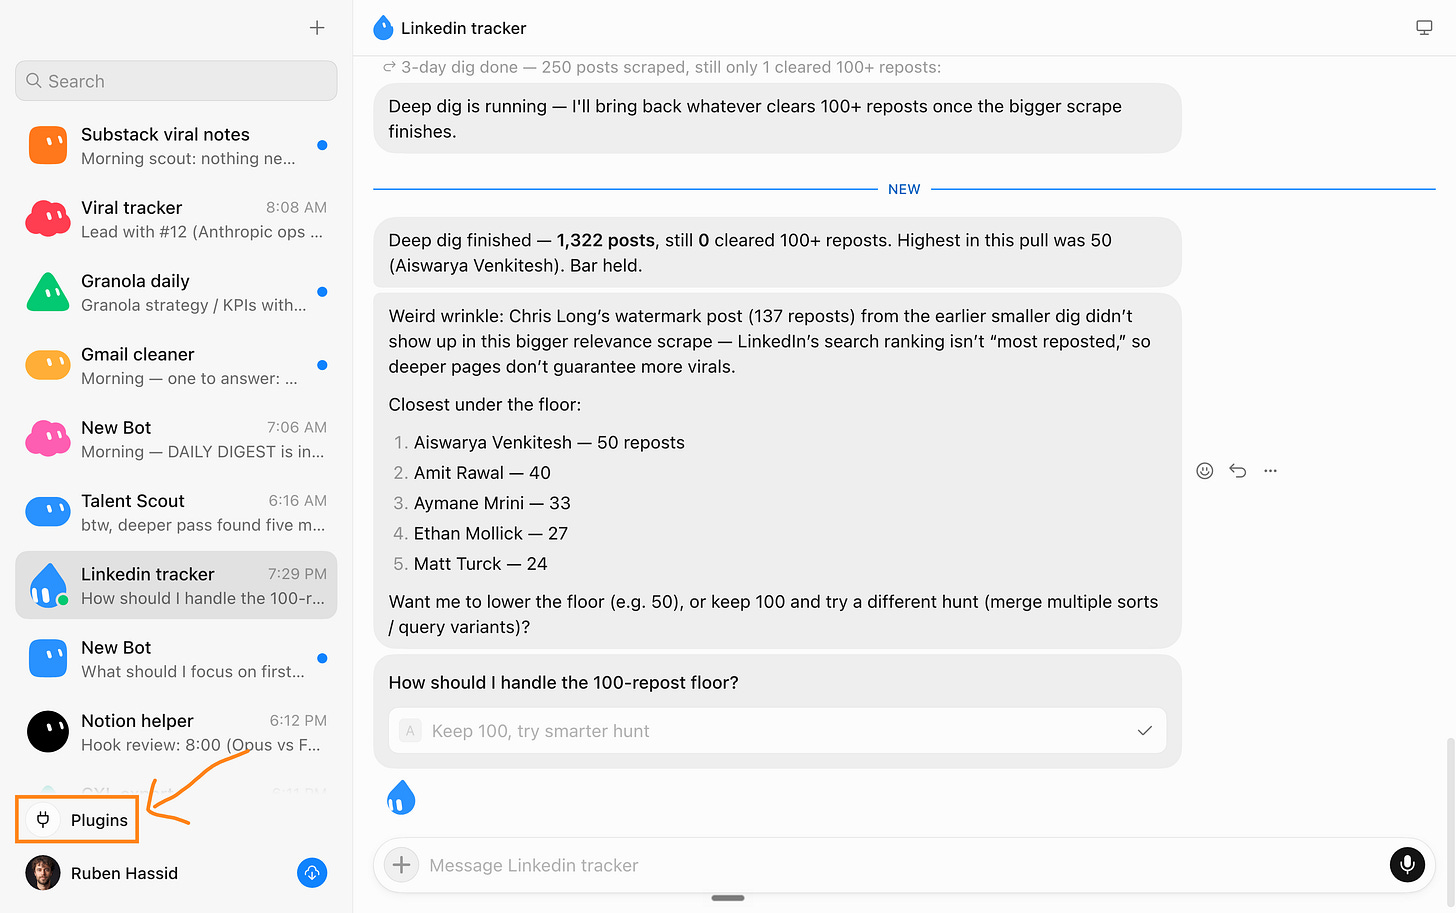The image size is (1456, 913).
Task: Click the checkmark on the selected answer
Action: point(1145,731)
